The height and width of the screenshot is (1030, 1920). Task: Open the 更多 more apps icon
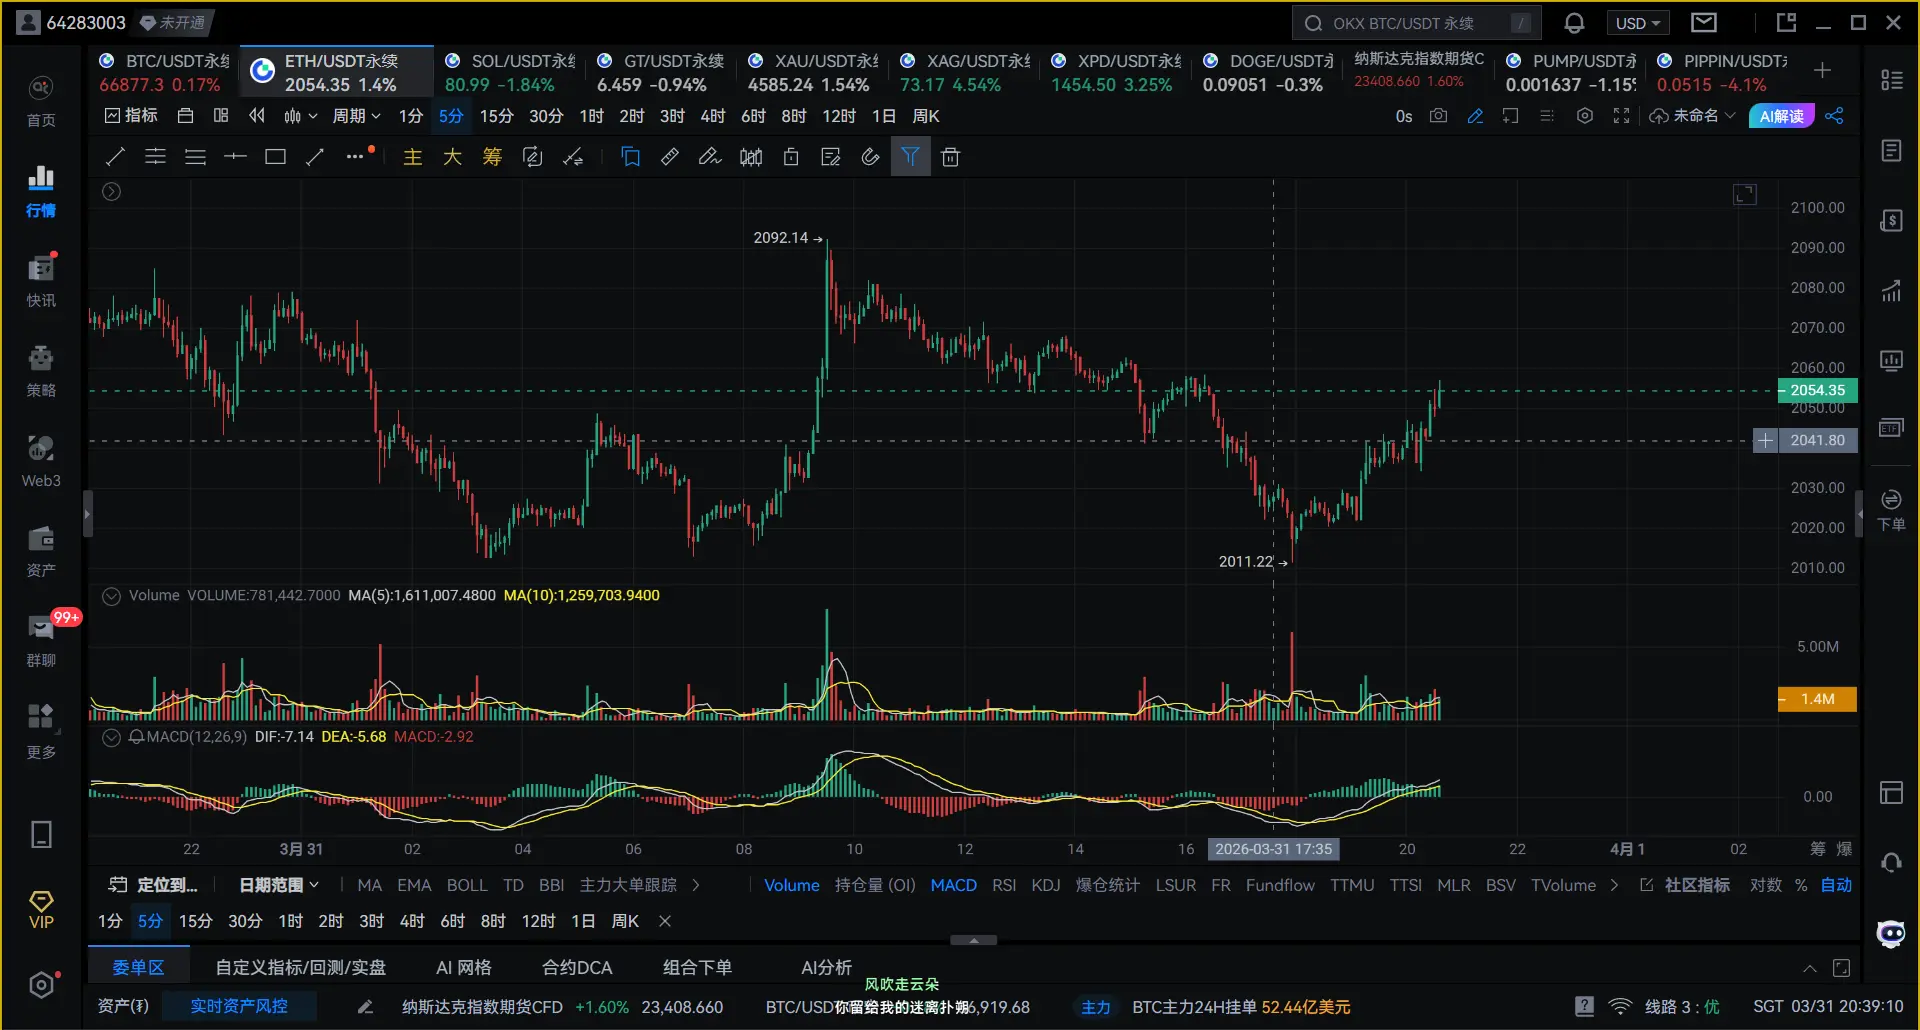41,731
